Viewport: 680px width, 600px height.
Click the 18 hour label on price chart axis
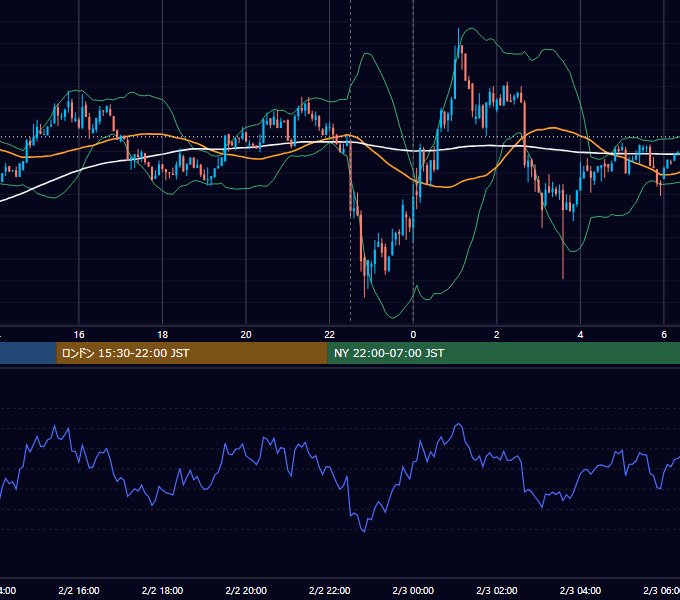163,335
